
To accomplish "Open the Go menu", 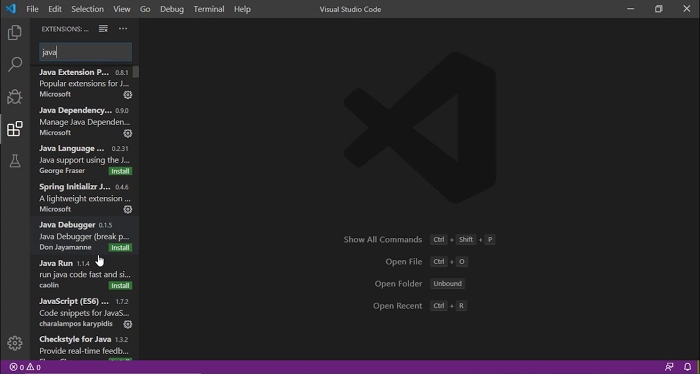I will tap(145, 9).
